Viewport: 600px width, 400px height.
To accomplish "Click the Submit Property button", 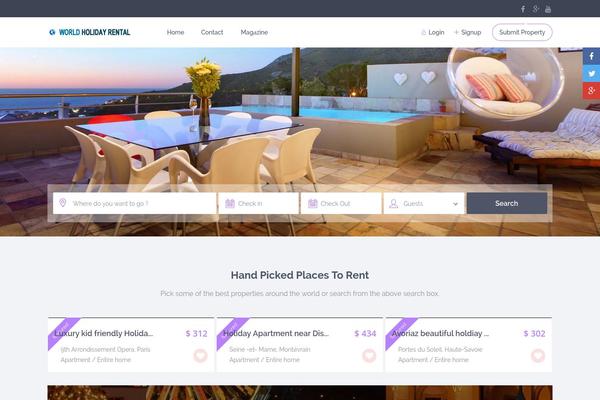I will [x=522, y=32].
